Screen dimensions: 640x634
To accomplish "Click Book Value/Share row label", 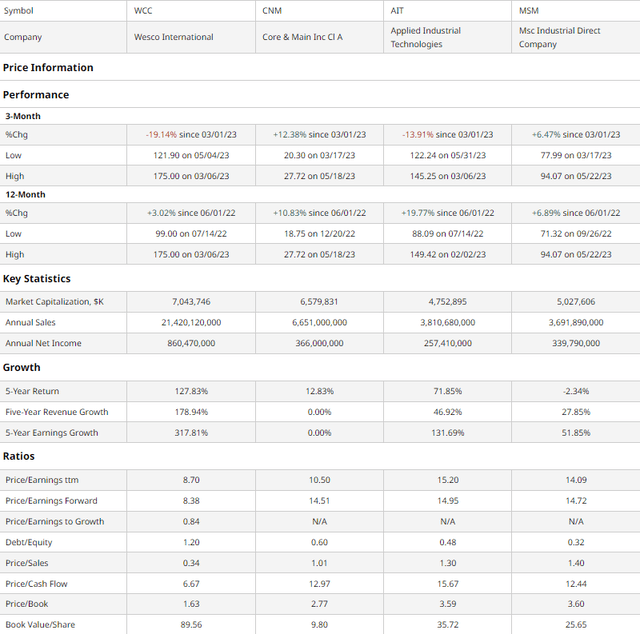I will (x=40, y=625).
